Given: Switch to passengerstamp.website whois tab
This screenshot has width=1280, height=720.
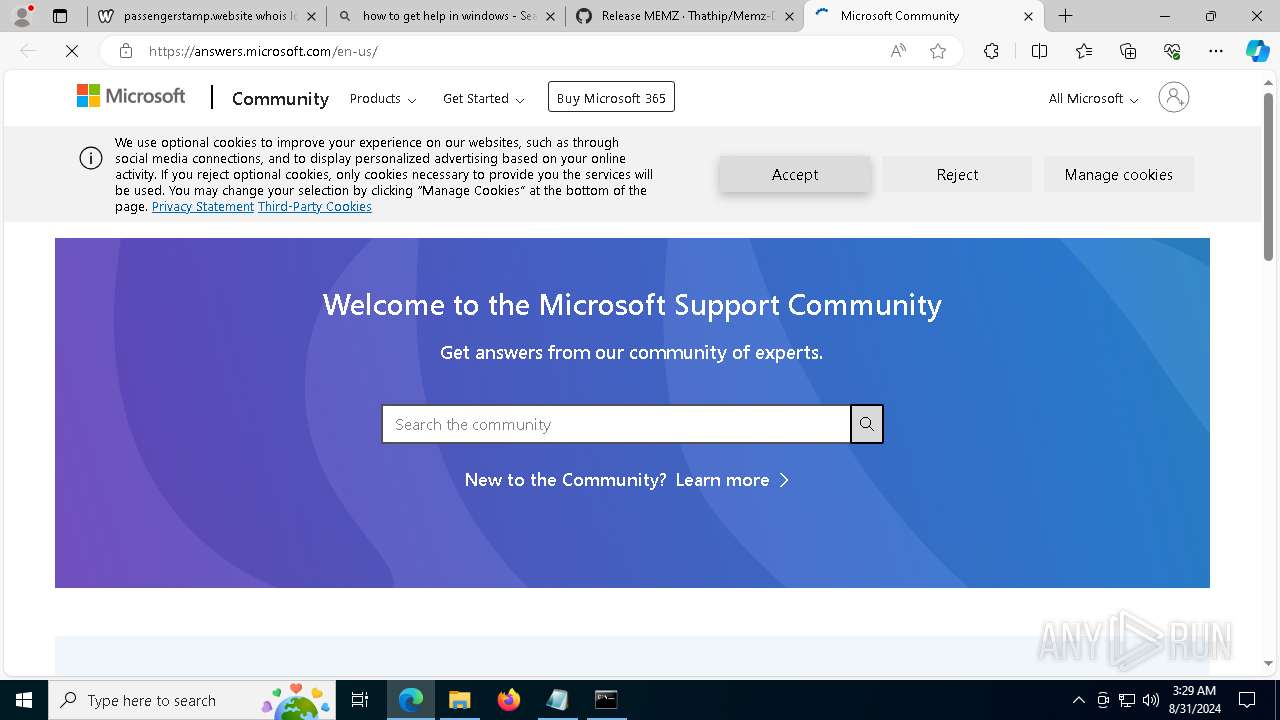Looking at the screenshot, I should (x=208, y=16).
